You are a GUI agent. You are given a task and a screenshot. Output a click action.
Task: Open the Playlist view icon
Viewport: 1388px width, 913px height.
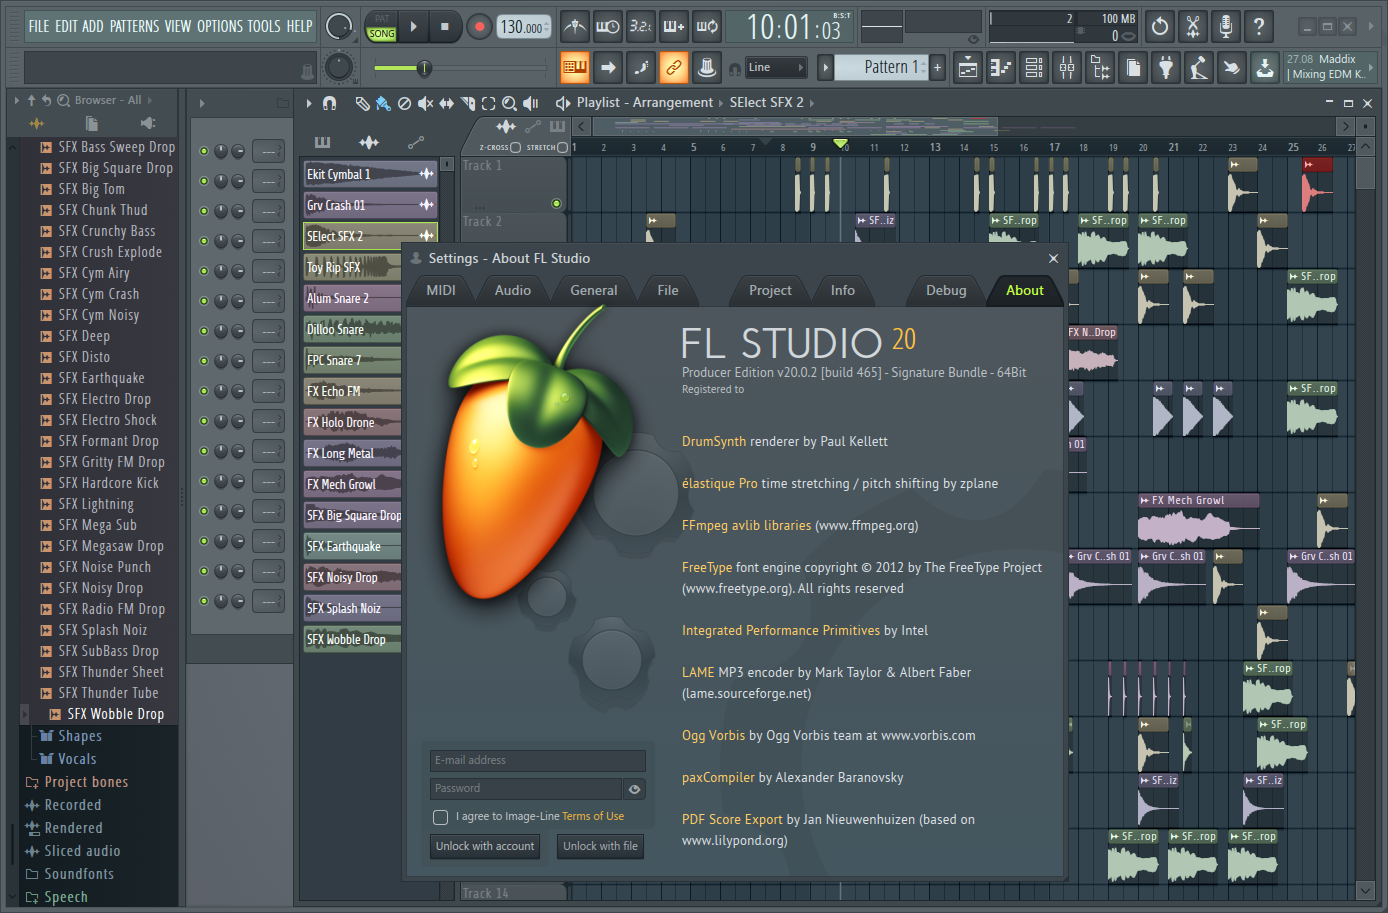968,68
